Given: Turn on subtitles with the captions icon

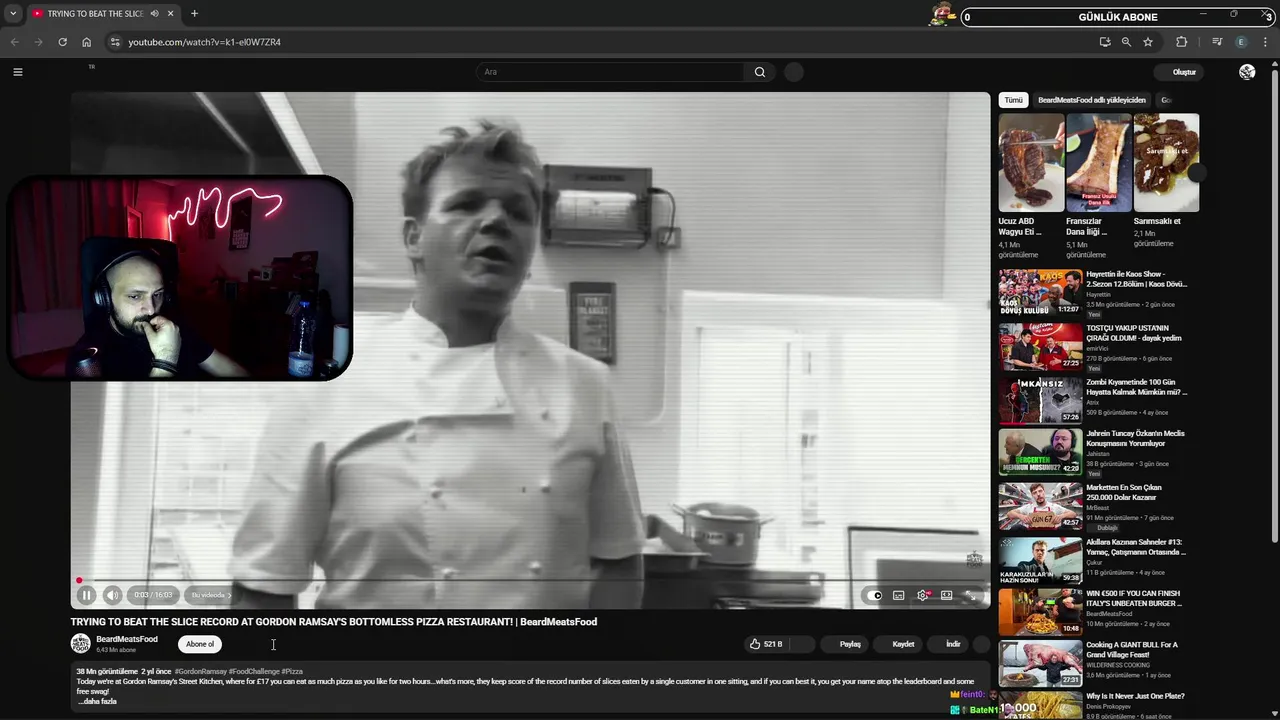Looking at the screenshot, I should pos(899,595).
